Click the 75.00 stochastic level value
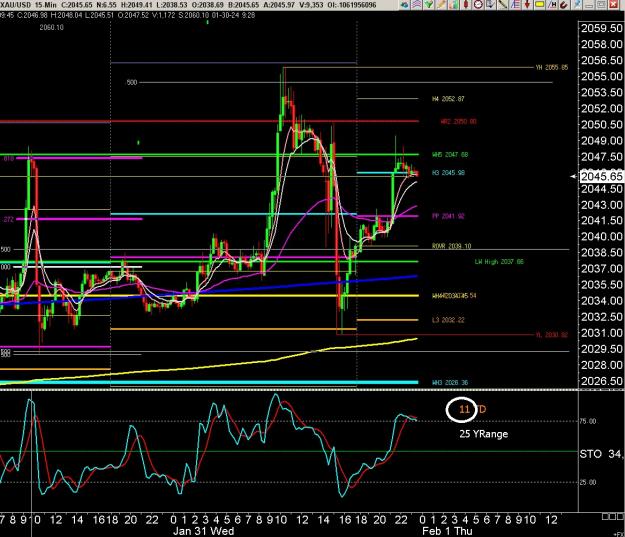This screenshot has height=537, width=625. (588, 421)
